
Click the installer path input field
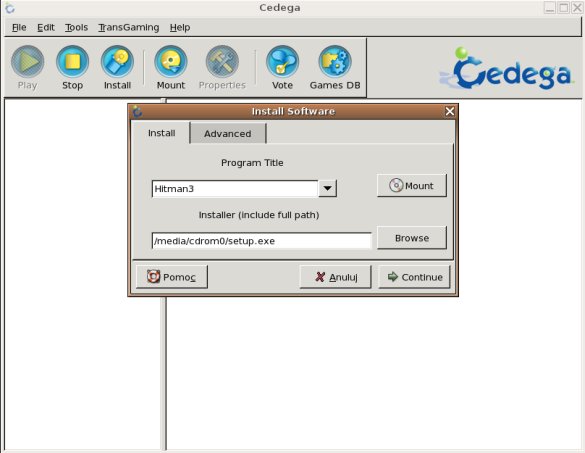point(262,241)
